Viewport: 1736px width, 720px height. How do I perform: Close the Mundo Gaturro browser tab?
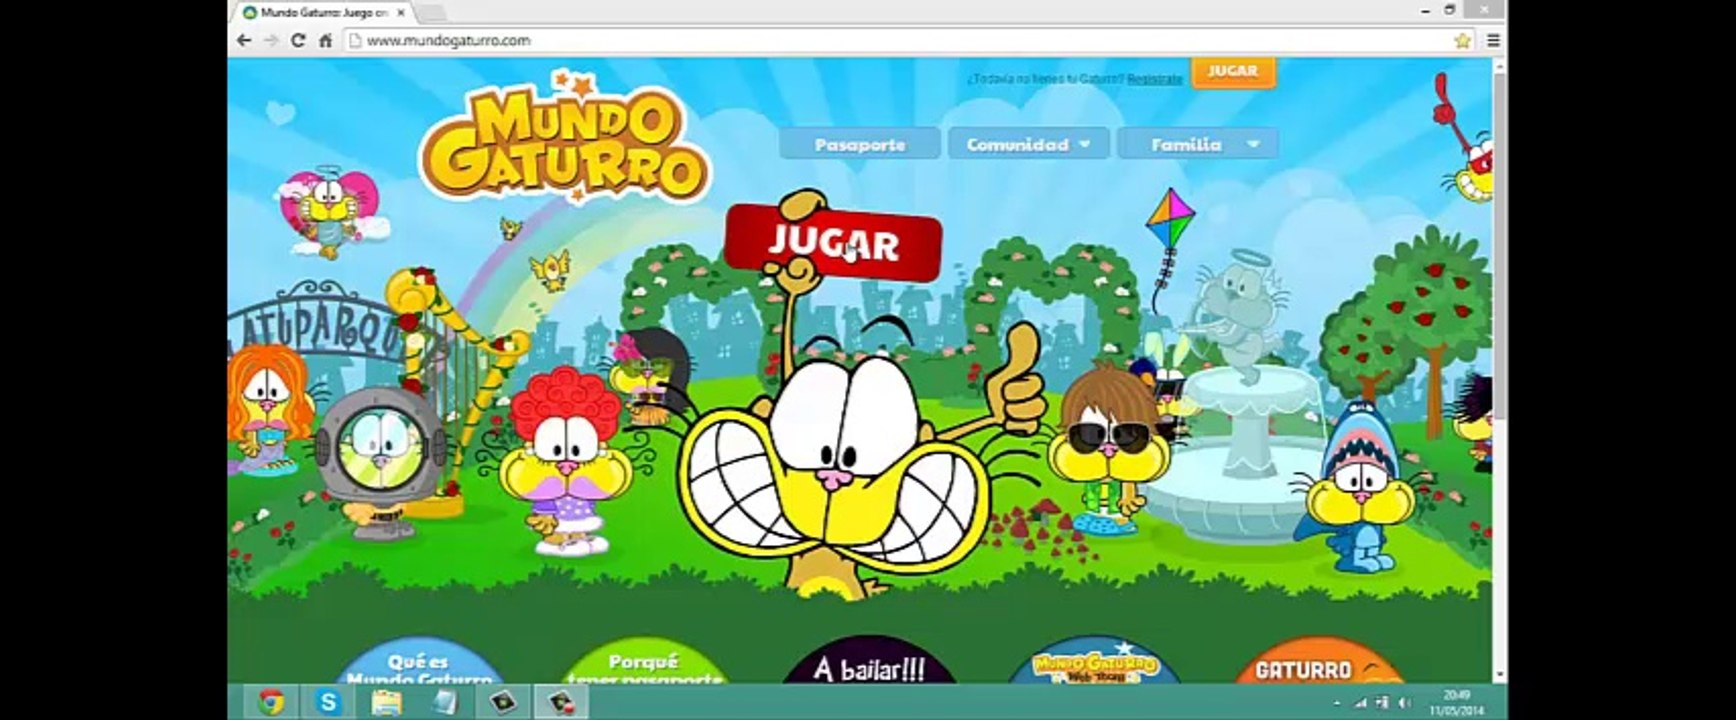(x=401, y=13)
